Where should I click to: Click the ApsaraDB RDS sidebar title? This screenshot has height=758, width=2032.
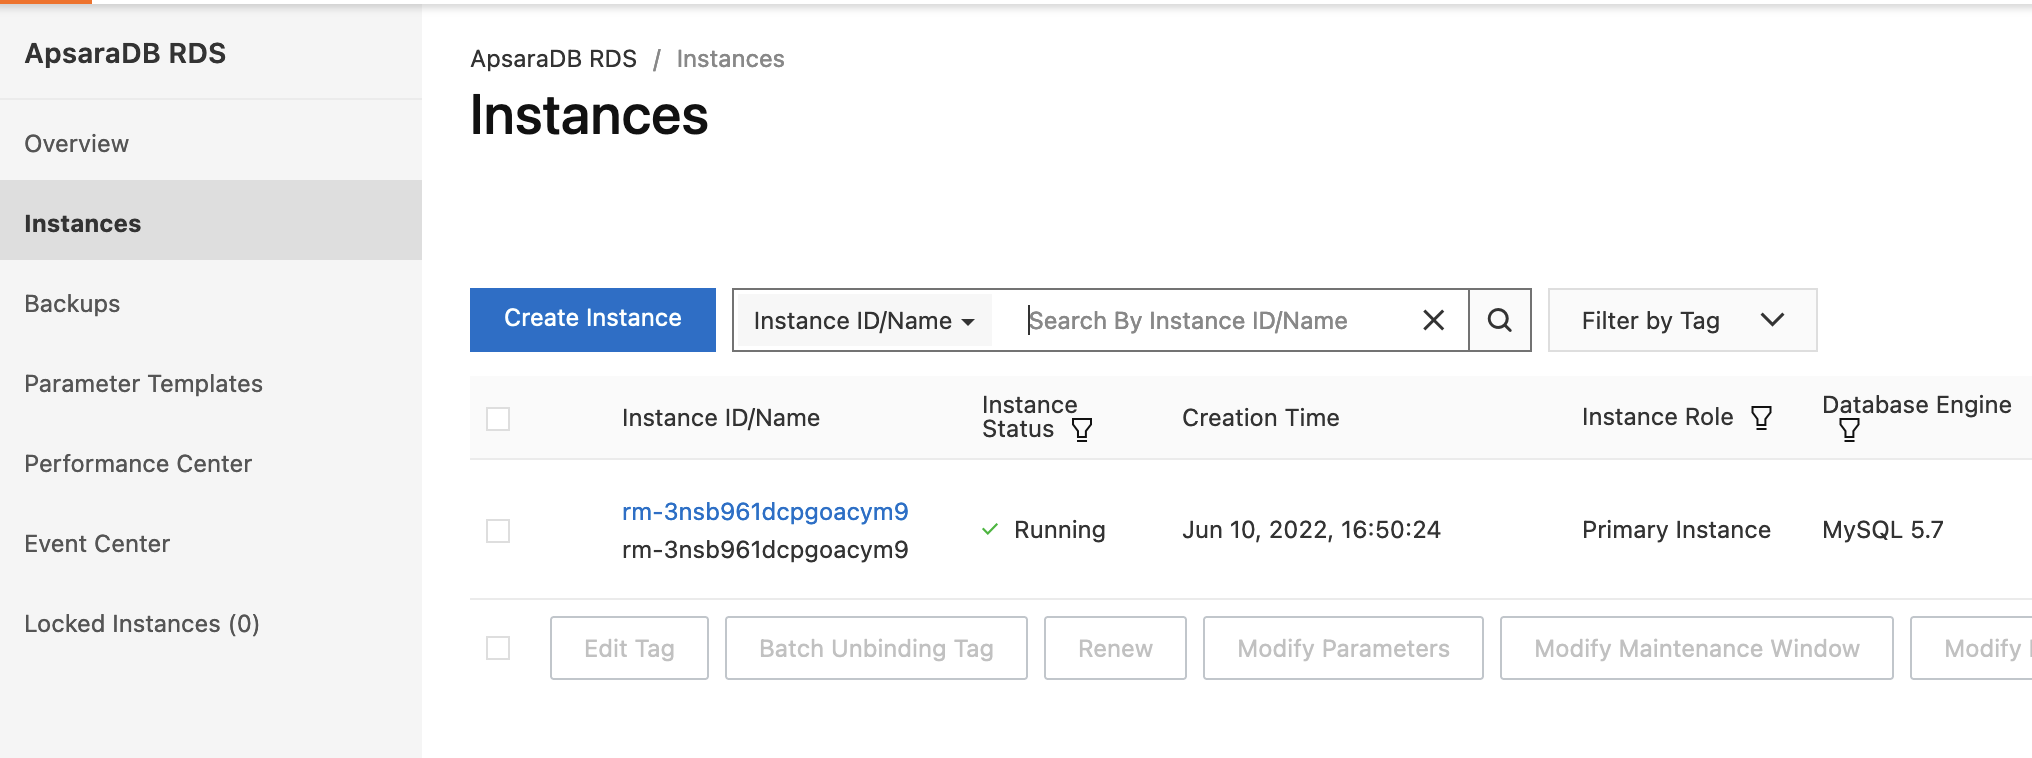125,53
